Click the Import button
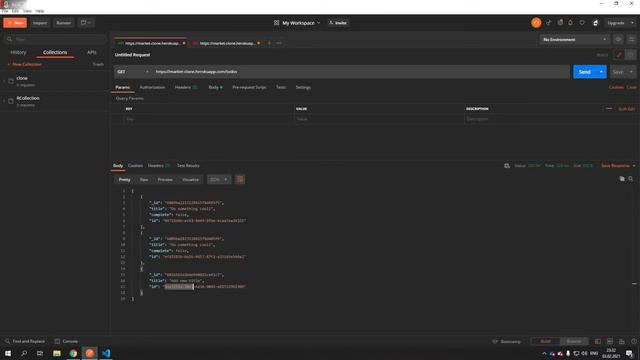The image size is (640, 360). (40, 23)
